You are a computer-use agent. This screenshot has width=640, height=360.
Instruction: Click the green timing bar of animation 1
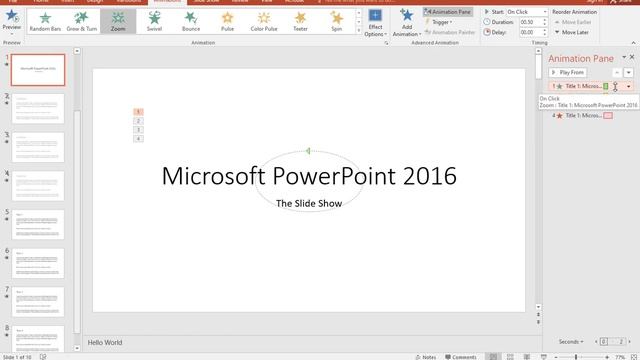[x=606, y=86]
